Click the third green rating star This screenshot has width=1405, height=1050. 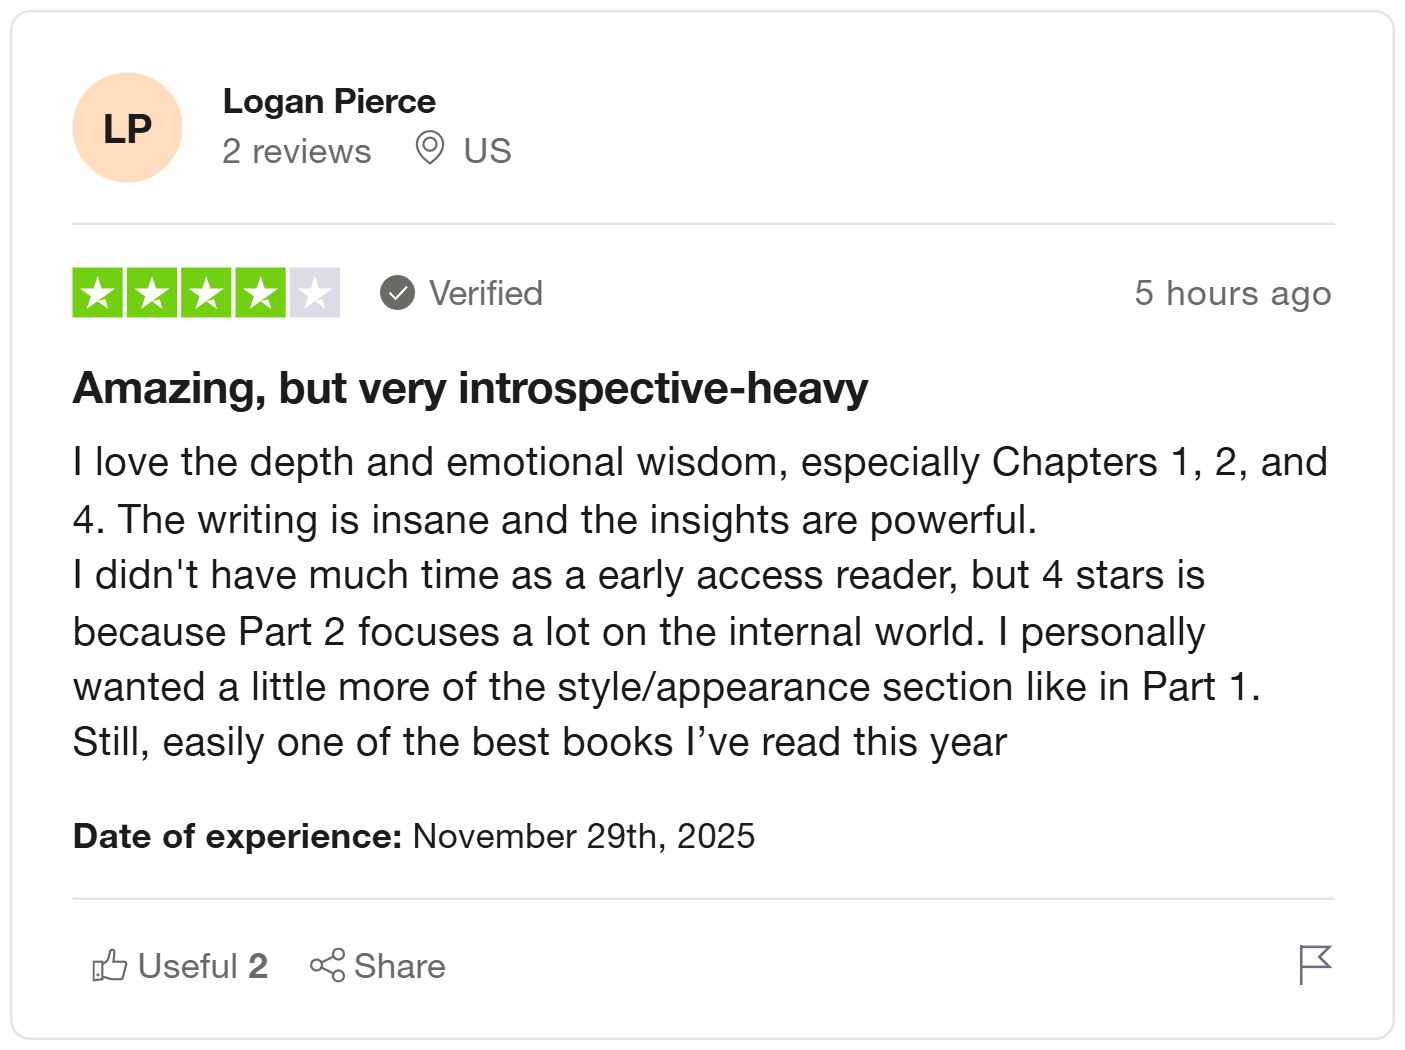click(206, 293)
